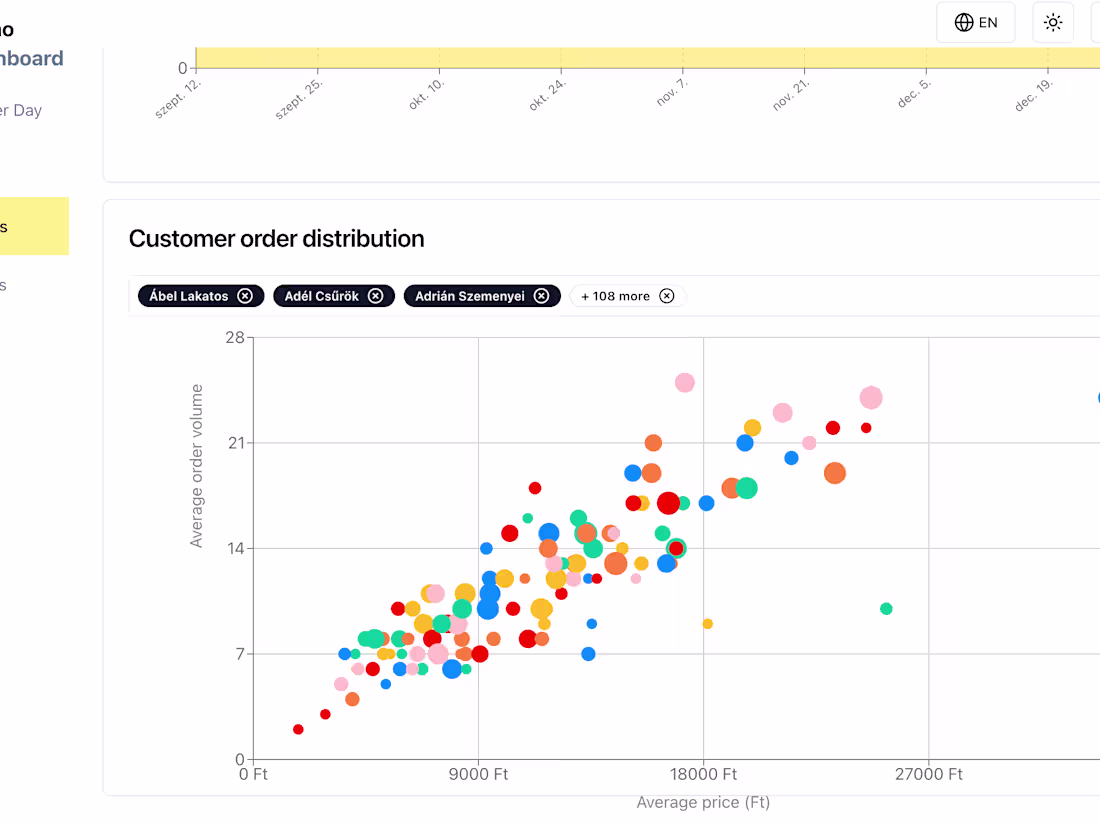Expand the Dashboard heading in the sidebar
The image size is (1100, 825).
pos(32,58)
